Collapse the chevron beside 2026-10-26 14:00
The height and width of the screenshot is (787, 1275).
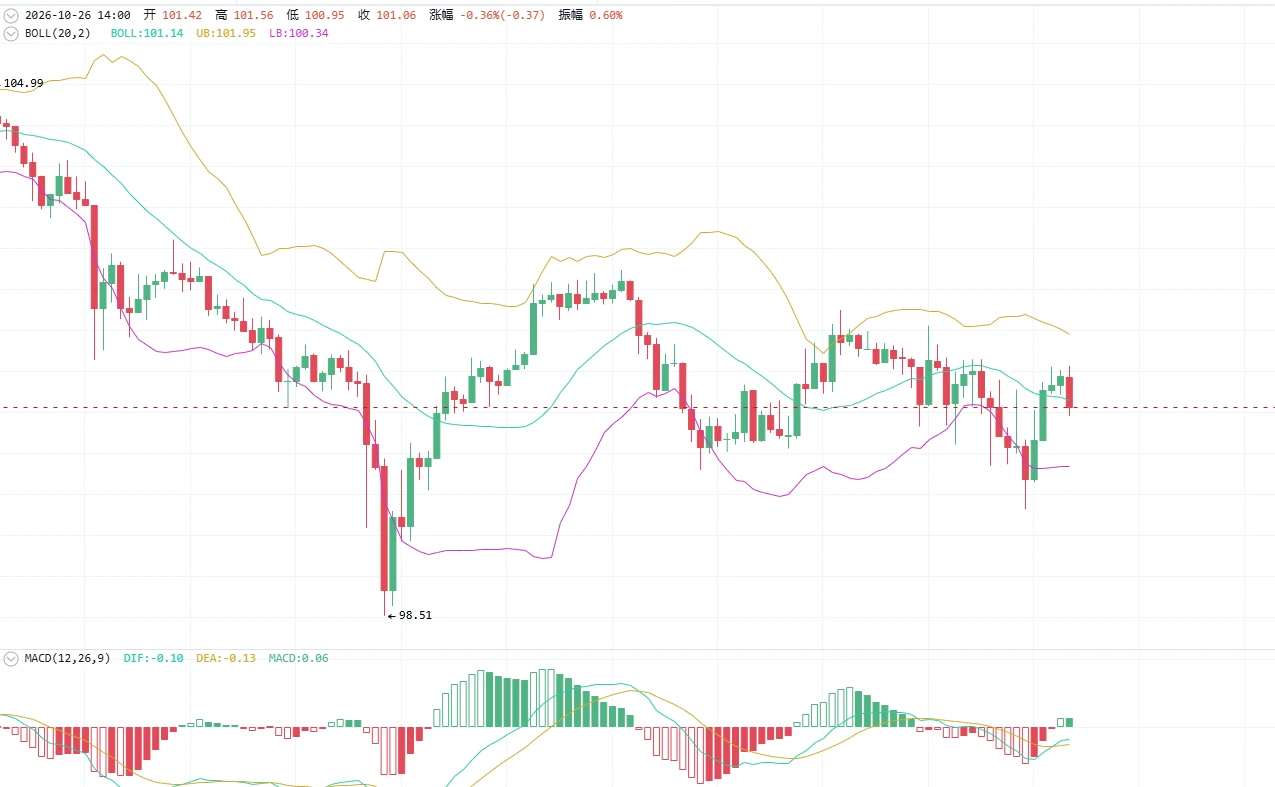(x=11, y=15)
